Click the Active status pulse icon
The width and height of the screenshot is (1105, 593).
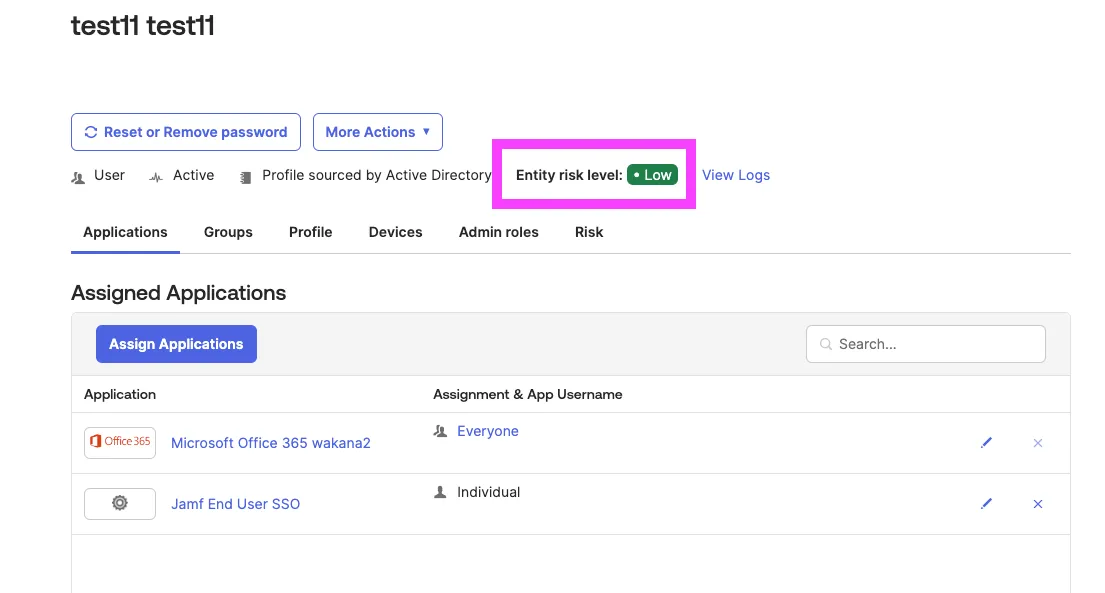[x=156, y=177]
